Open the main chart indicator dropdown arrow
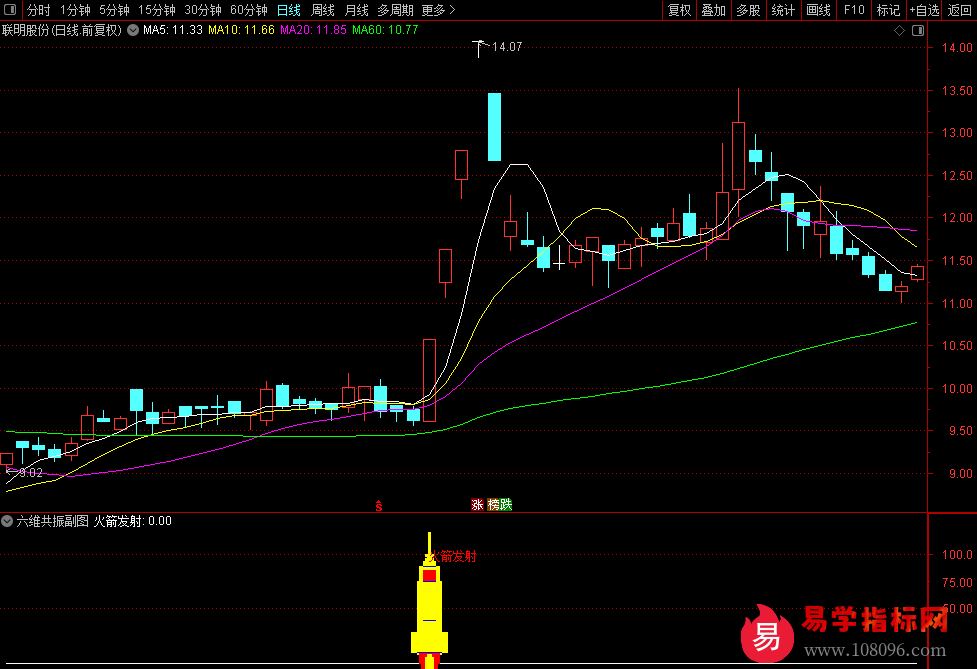The height and width of the screenshot is (669, 977). (133, 30)
